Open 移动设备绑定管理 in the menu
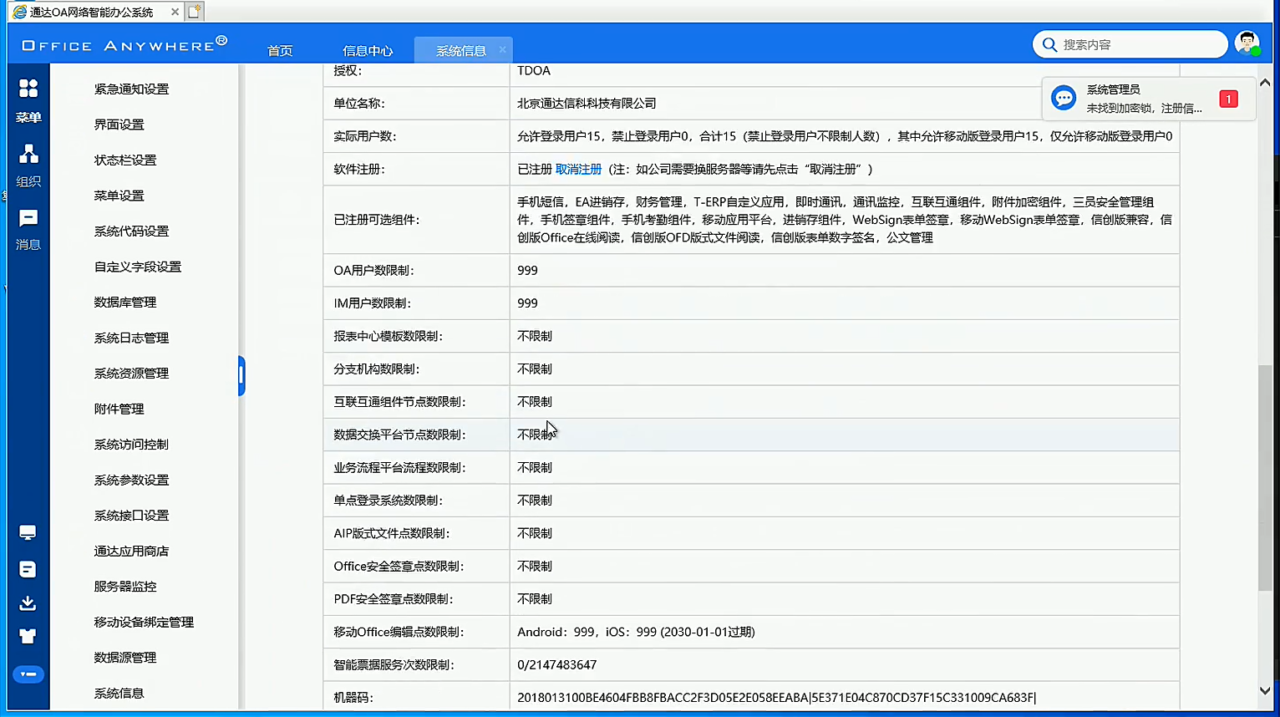 [144, 622]
